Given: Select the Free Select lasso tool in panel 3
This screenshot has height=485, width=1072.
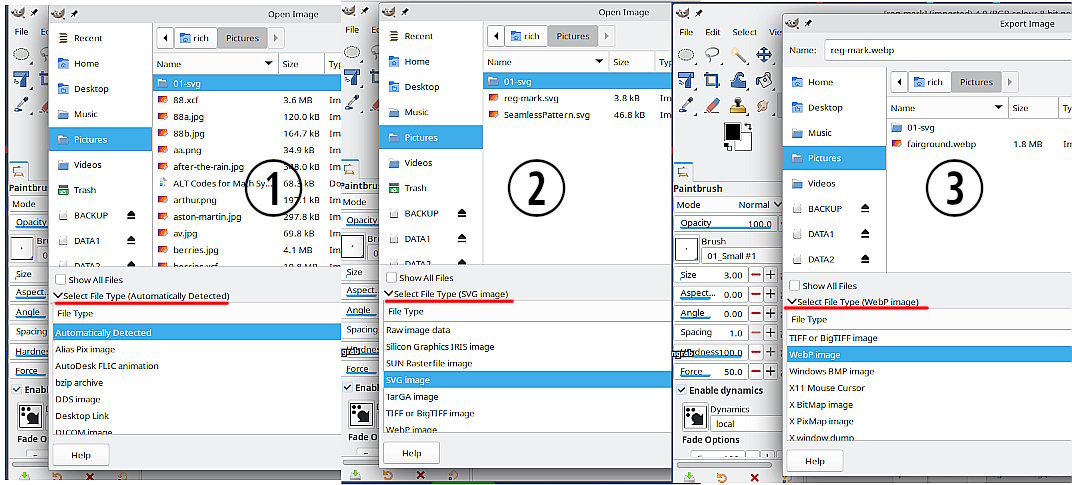Looking at the screenshot, I should [712, 55].
